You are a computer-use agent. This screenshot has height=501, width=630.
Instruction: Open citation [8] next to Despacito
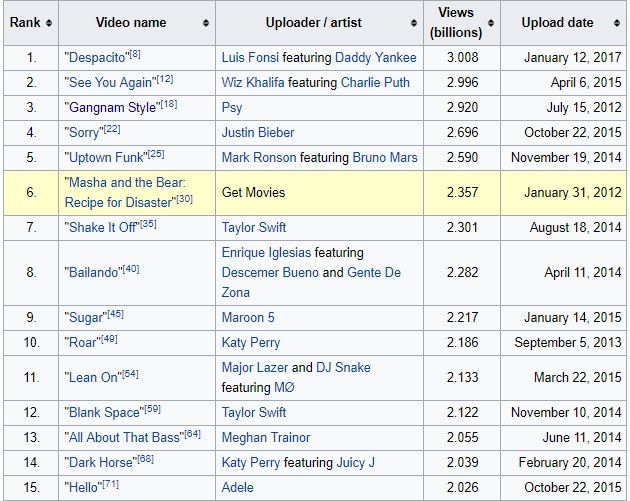[135, 54]
